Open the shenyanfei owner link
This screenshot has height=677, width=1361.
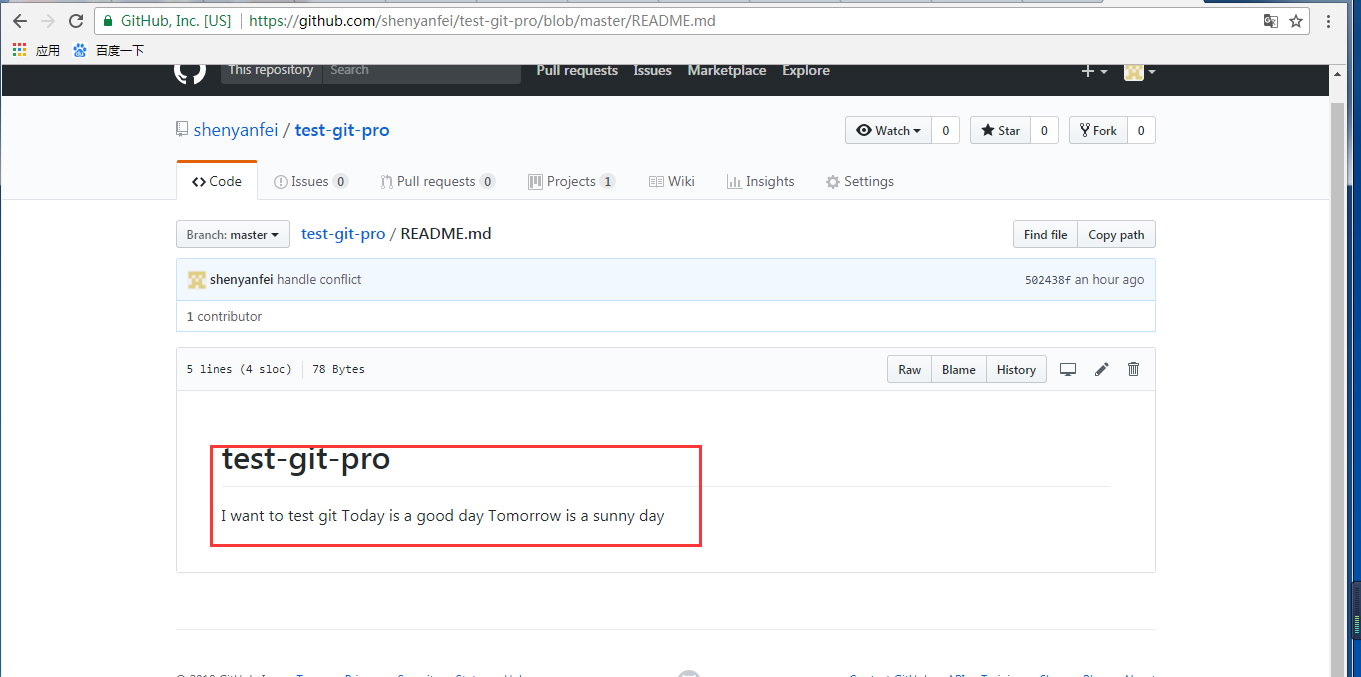(235, 130)
